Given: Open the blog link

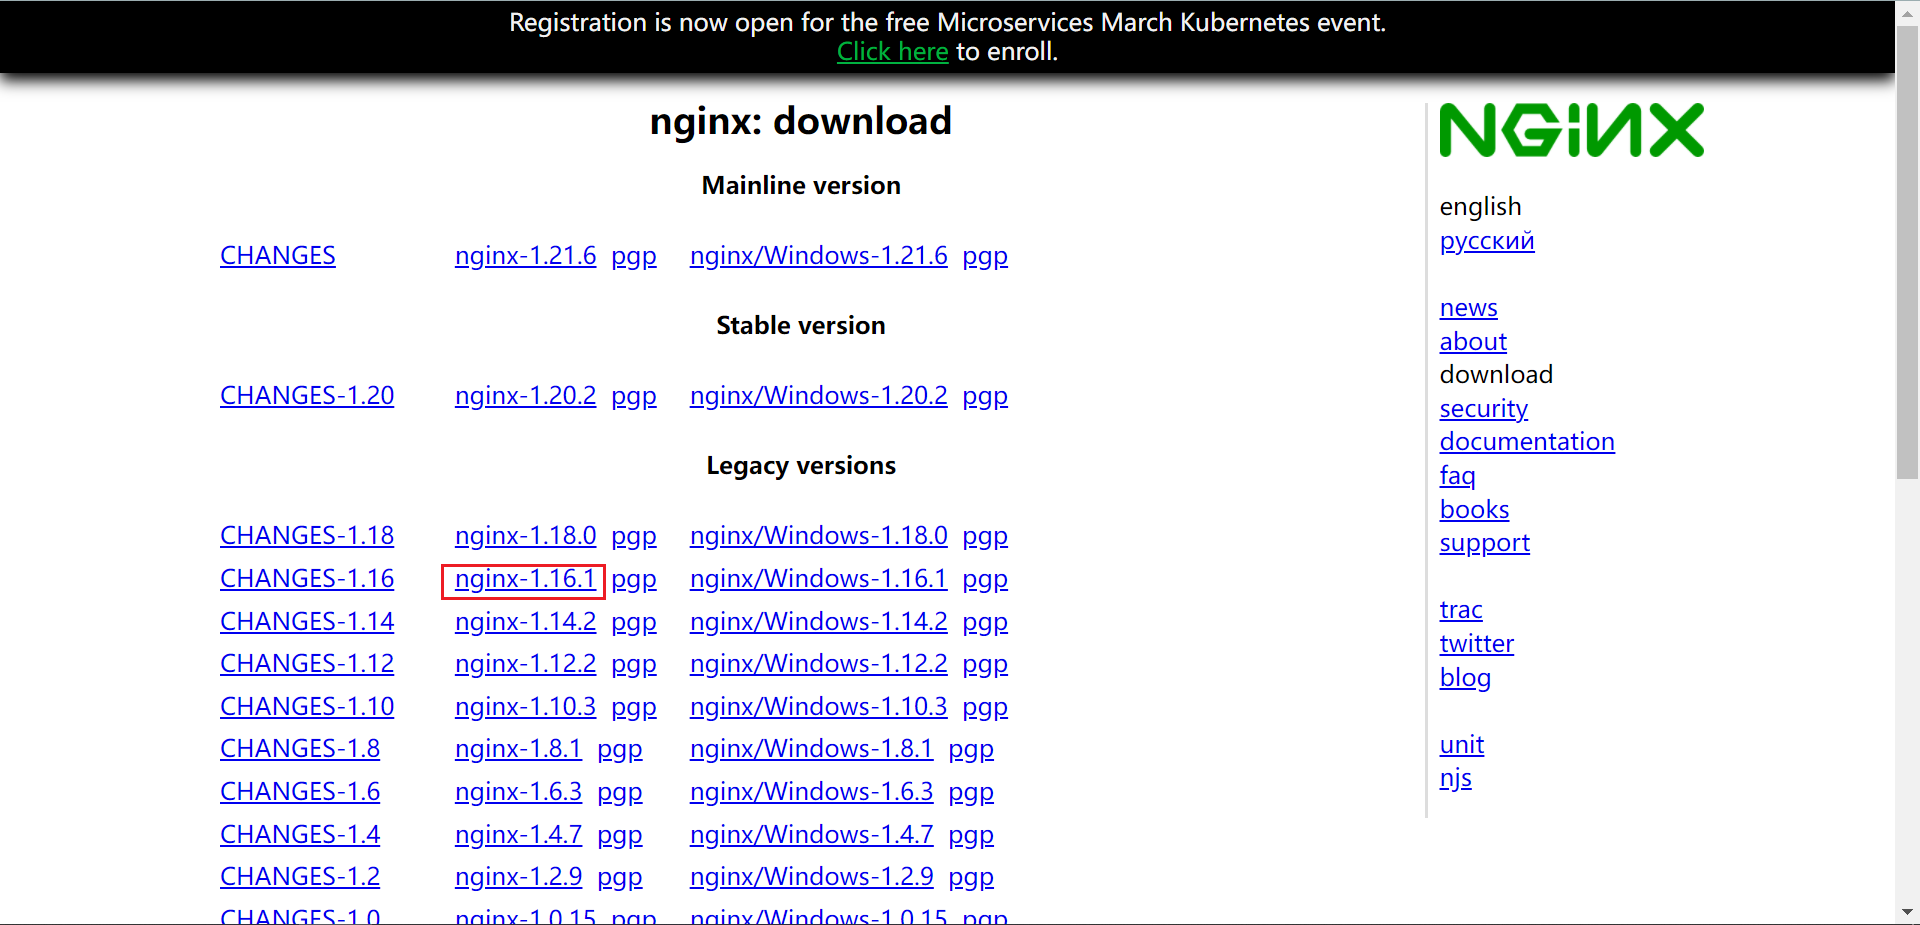Looking at the screenshot, I should pos(1465,677).
